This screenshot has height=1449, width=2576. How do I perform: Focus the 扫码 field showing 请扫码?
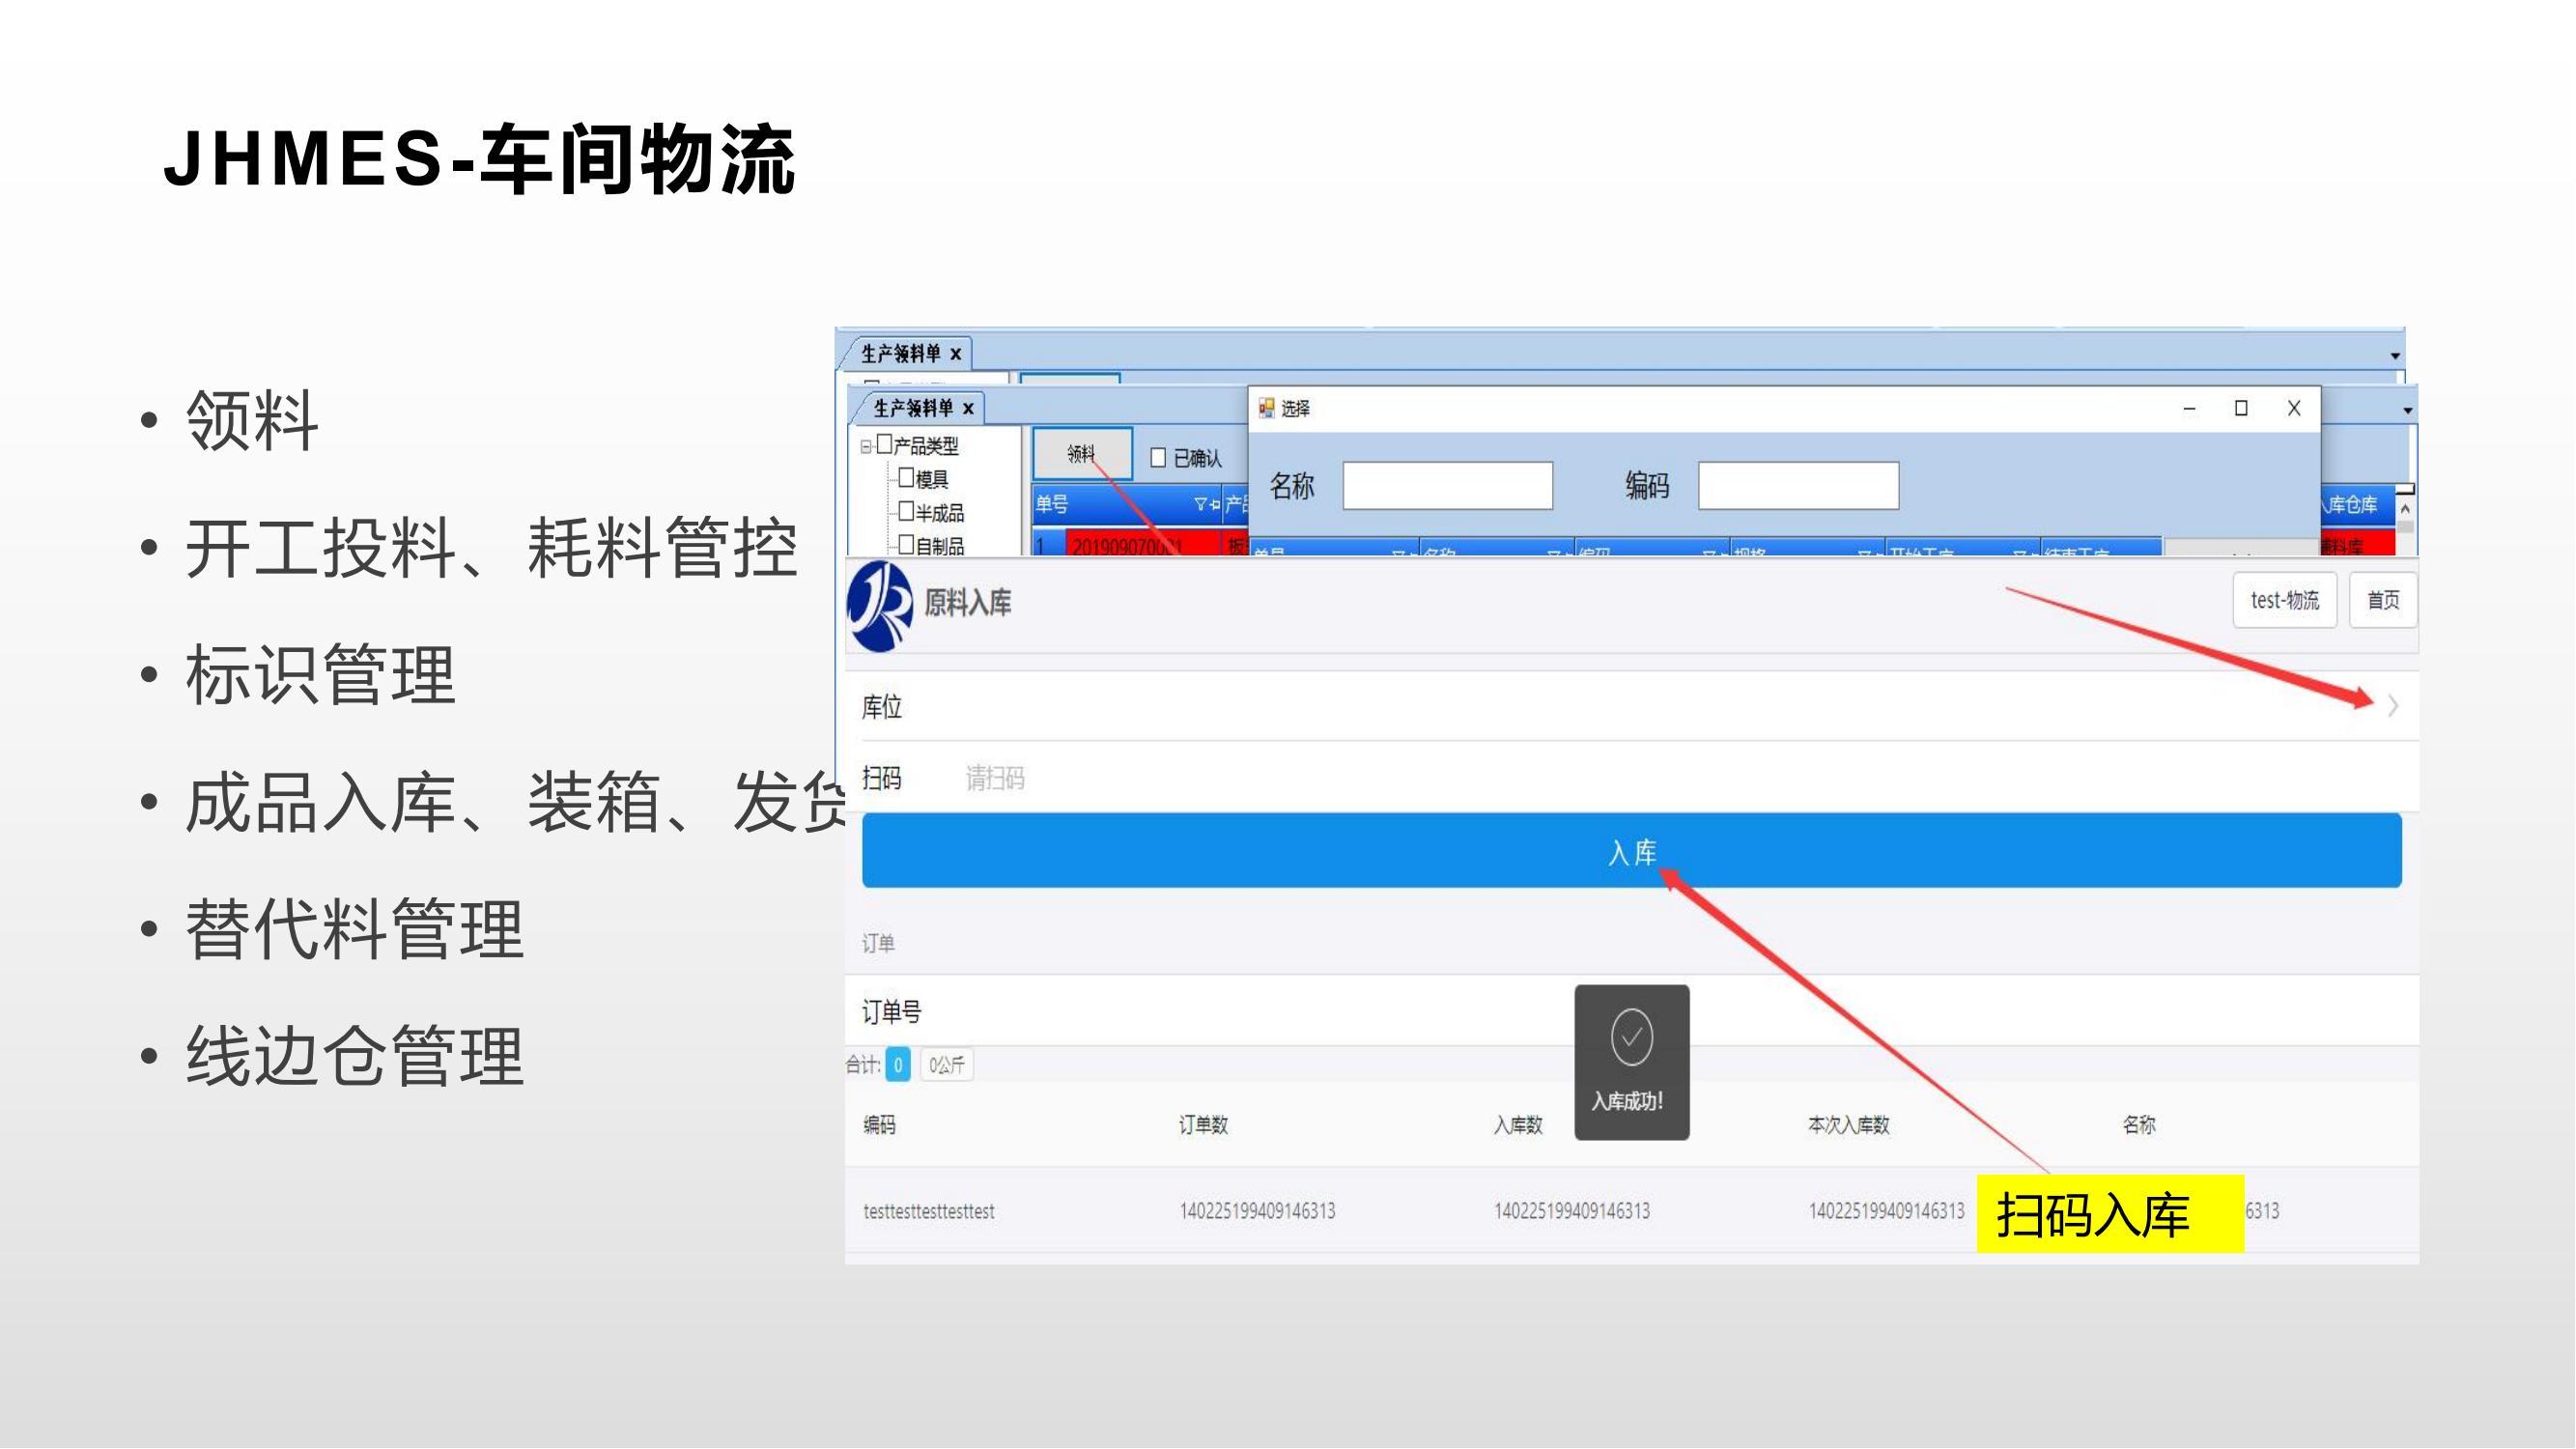(1640, 778)
